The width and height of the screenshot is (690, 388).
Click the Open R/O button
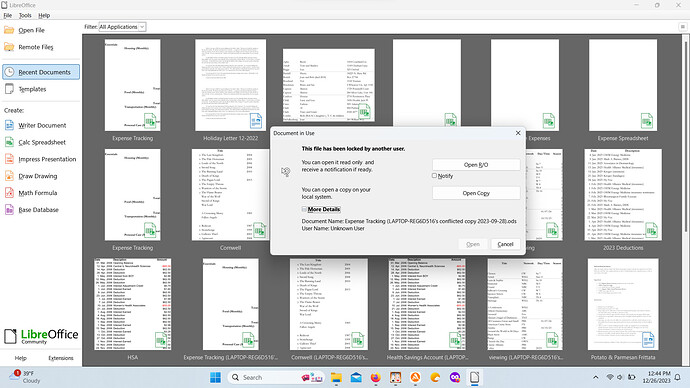point(476,165)
